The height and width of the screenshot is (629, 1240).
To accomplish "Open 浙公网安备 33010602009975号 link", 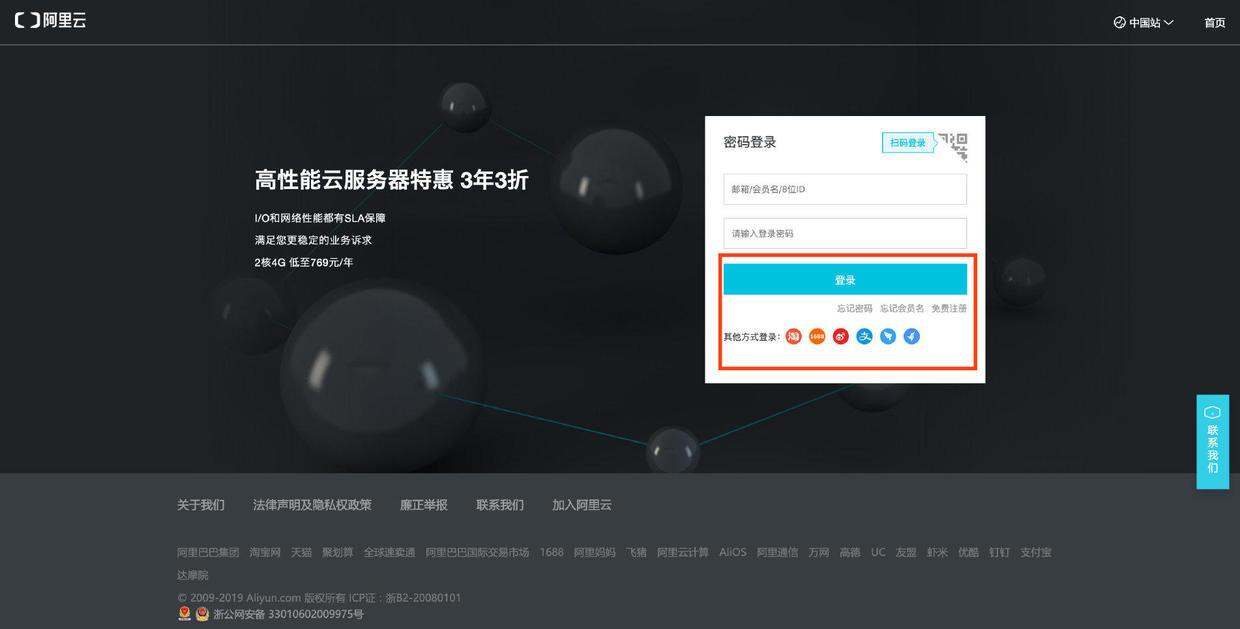I will [288, 614].
